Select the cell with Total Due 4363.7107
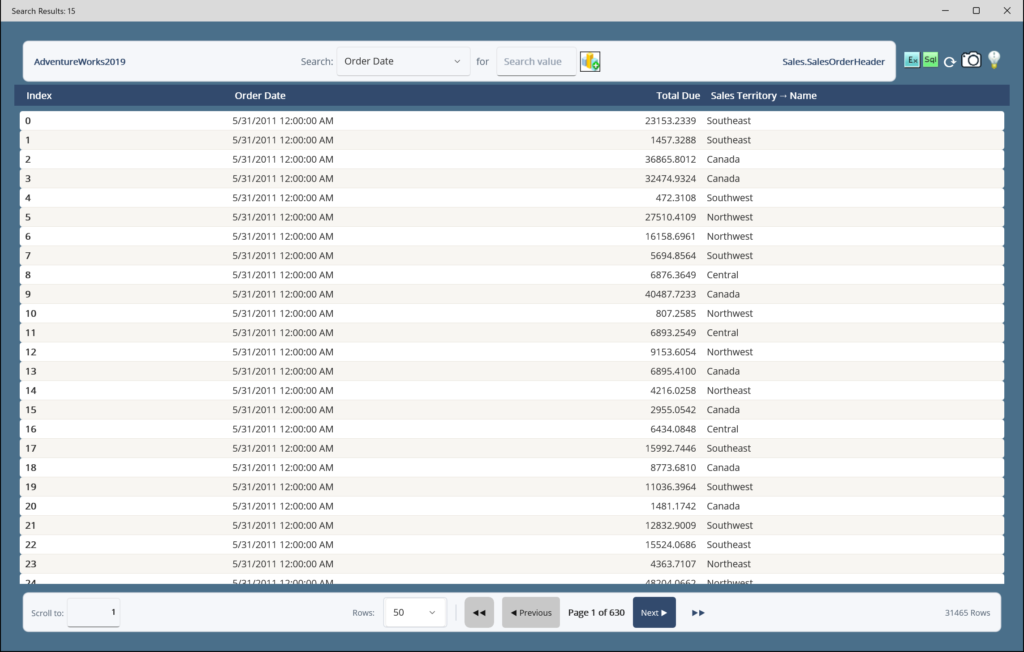1024x652 pixels. (673, 564)
